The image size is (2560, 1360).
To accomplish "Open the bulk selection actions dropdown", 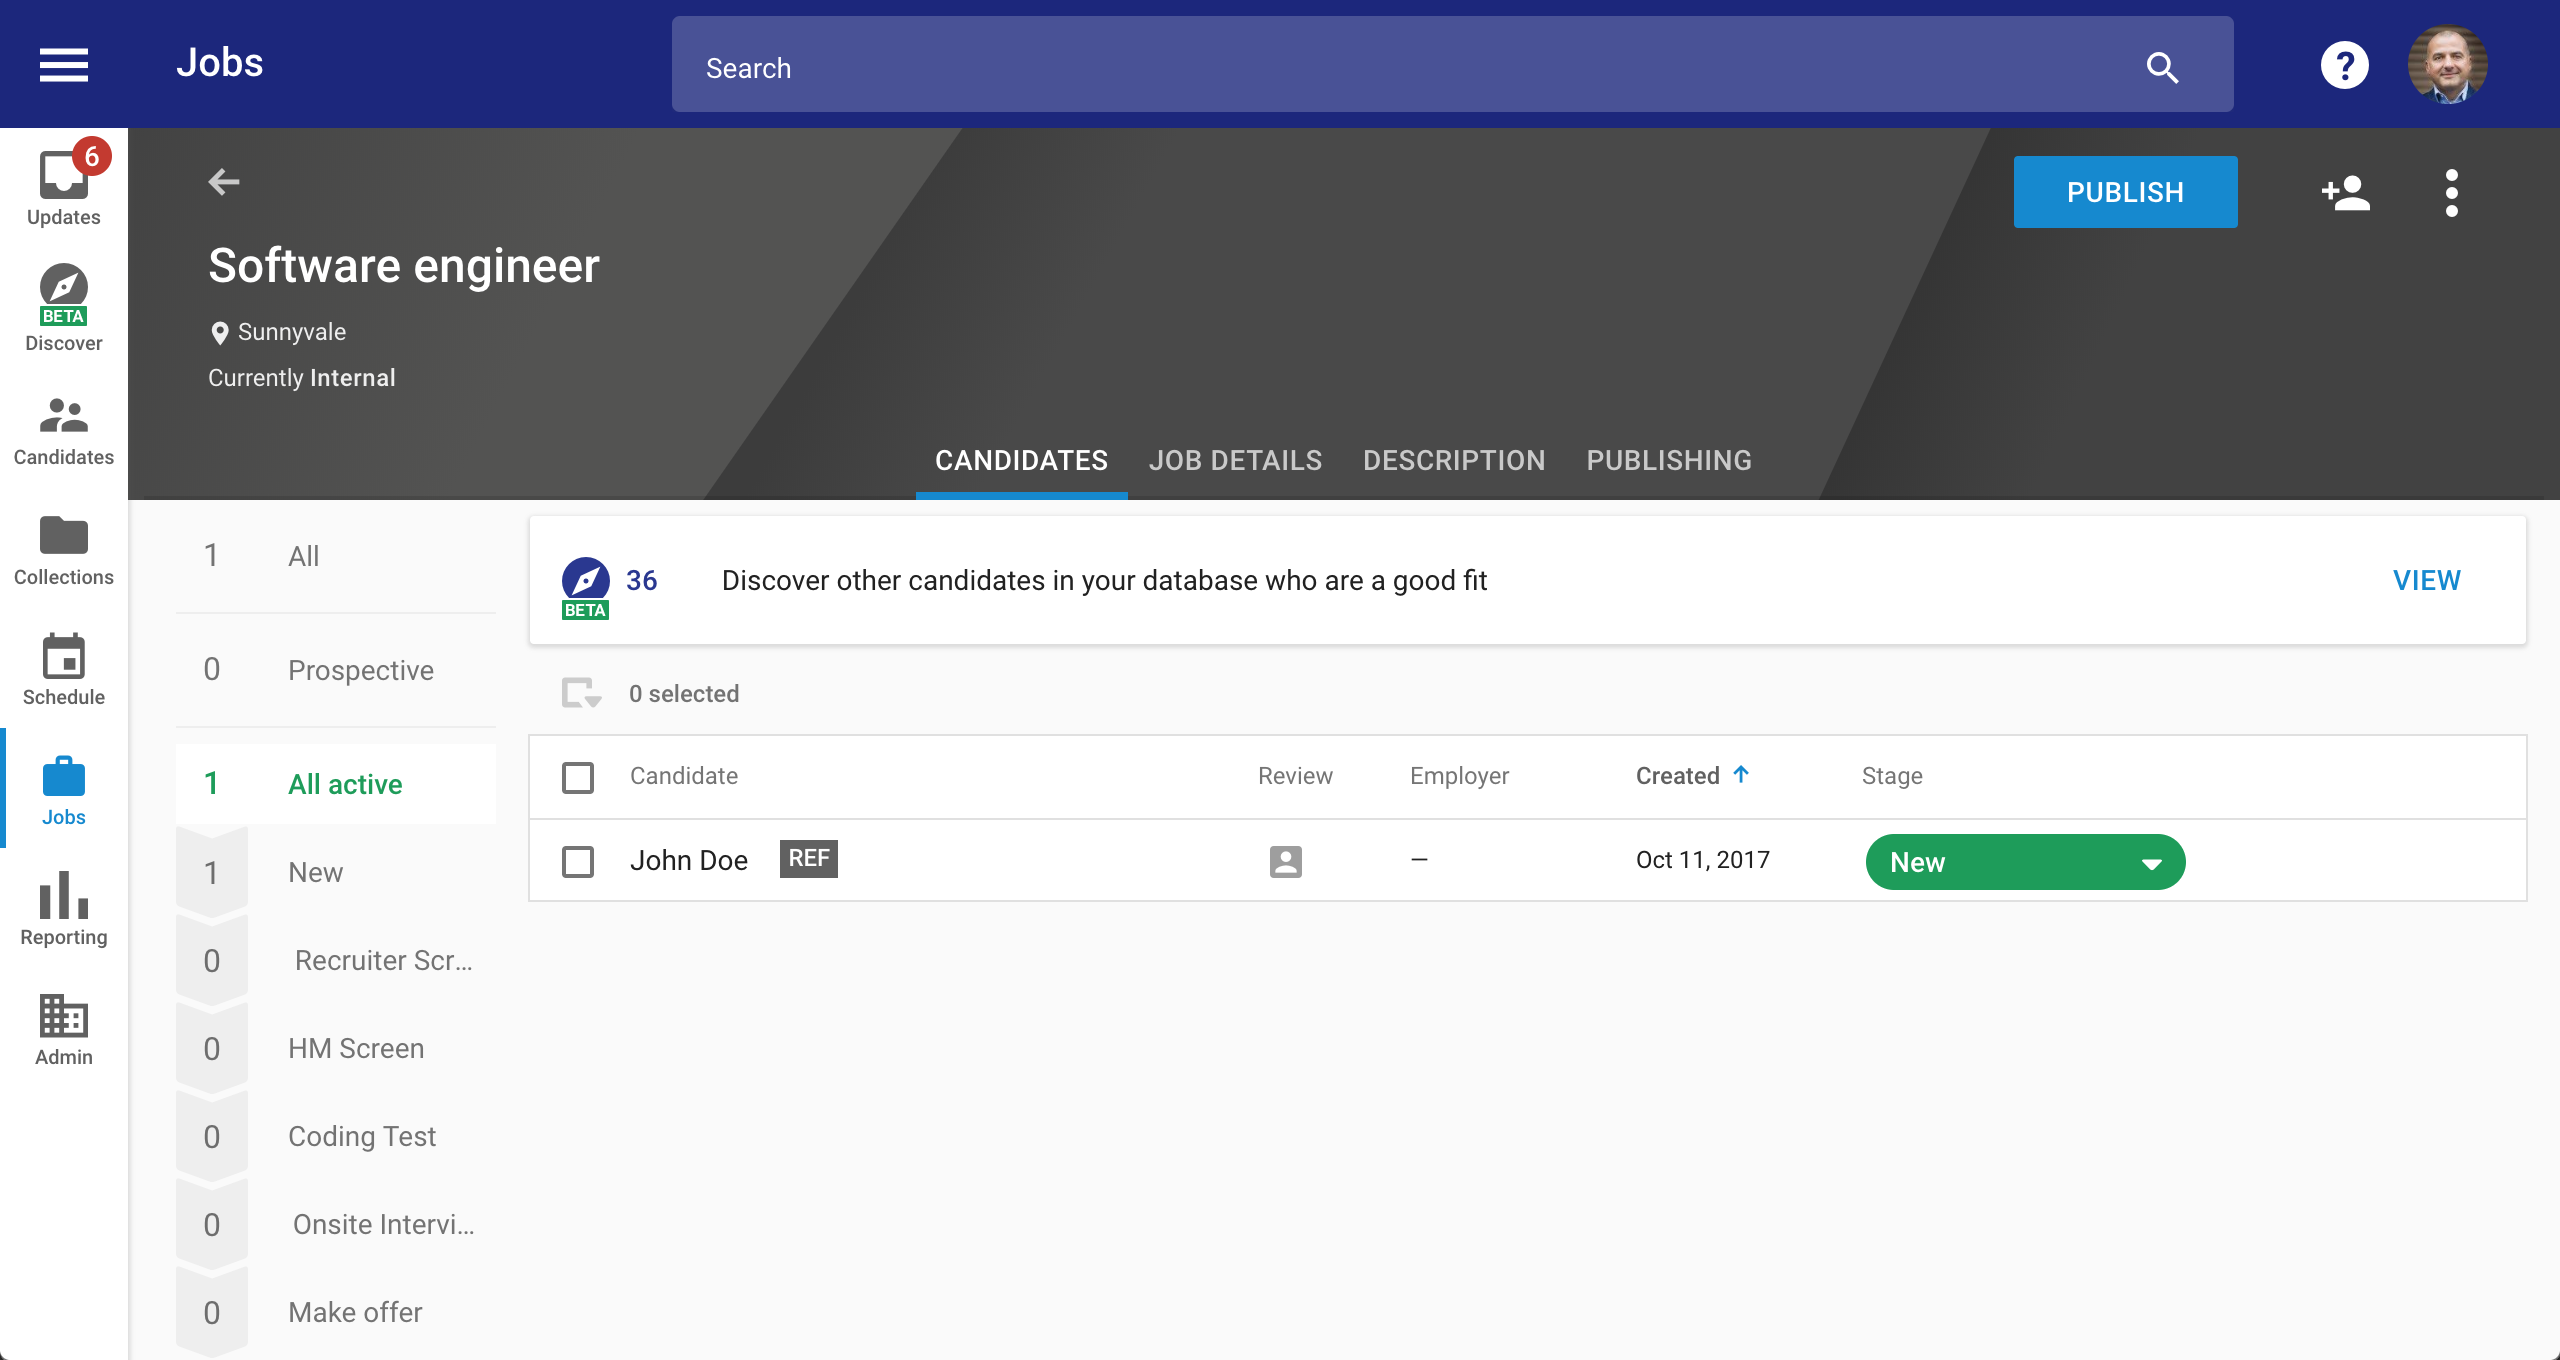I will (581, 693).
